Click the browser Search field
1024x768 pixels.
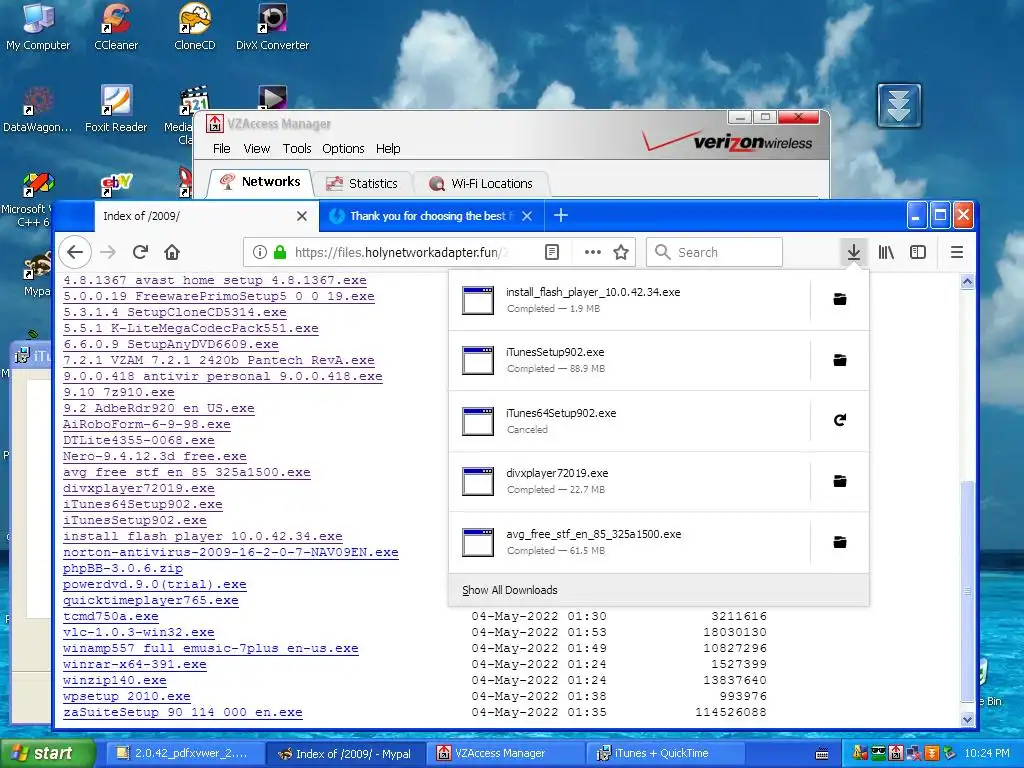[x=714, y=252]
